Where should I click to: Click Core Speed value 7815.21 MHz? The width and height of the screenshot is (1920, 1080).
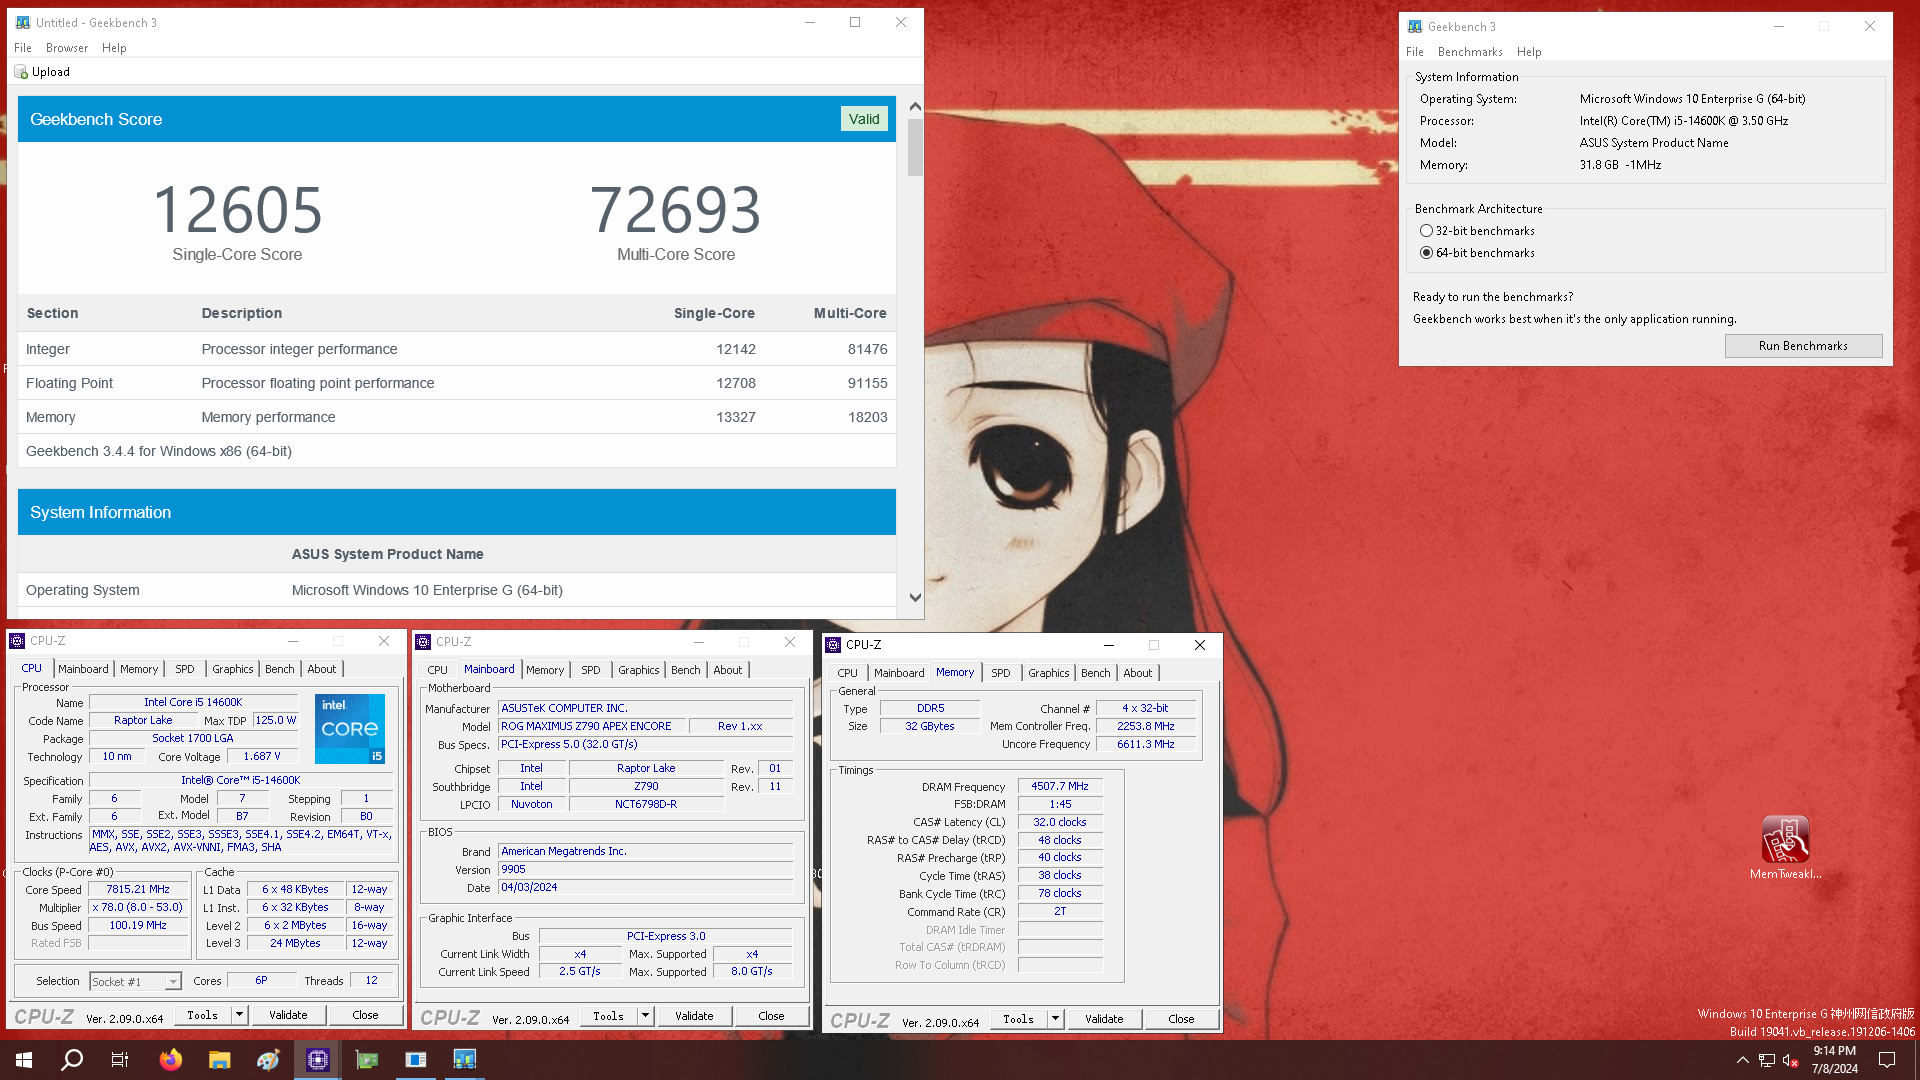pyautogui.click(x=138, y=889)
